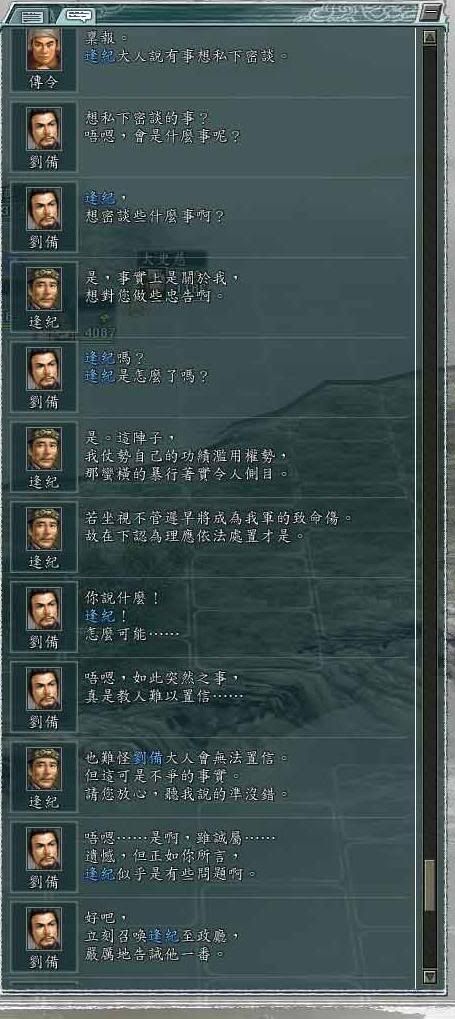Select the speech bubble conversation tab

[x=79, y=15]
